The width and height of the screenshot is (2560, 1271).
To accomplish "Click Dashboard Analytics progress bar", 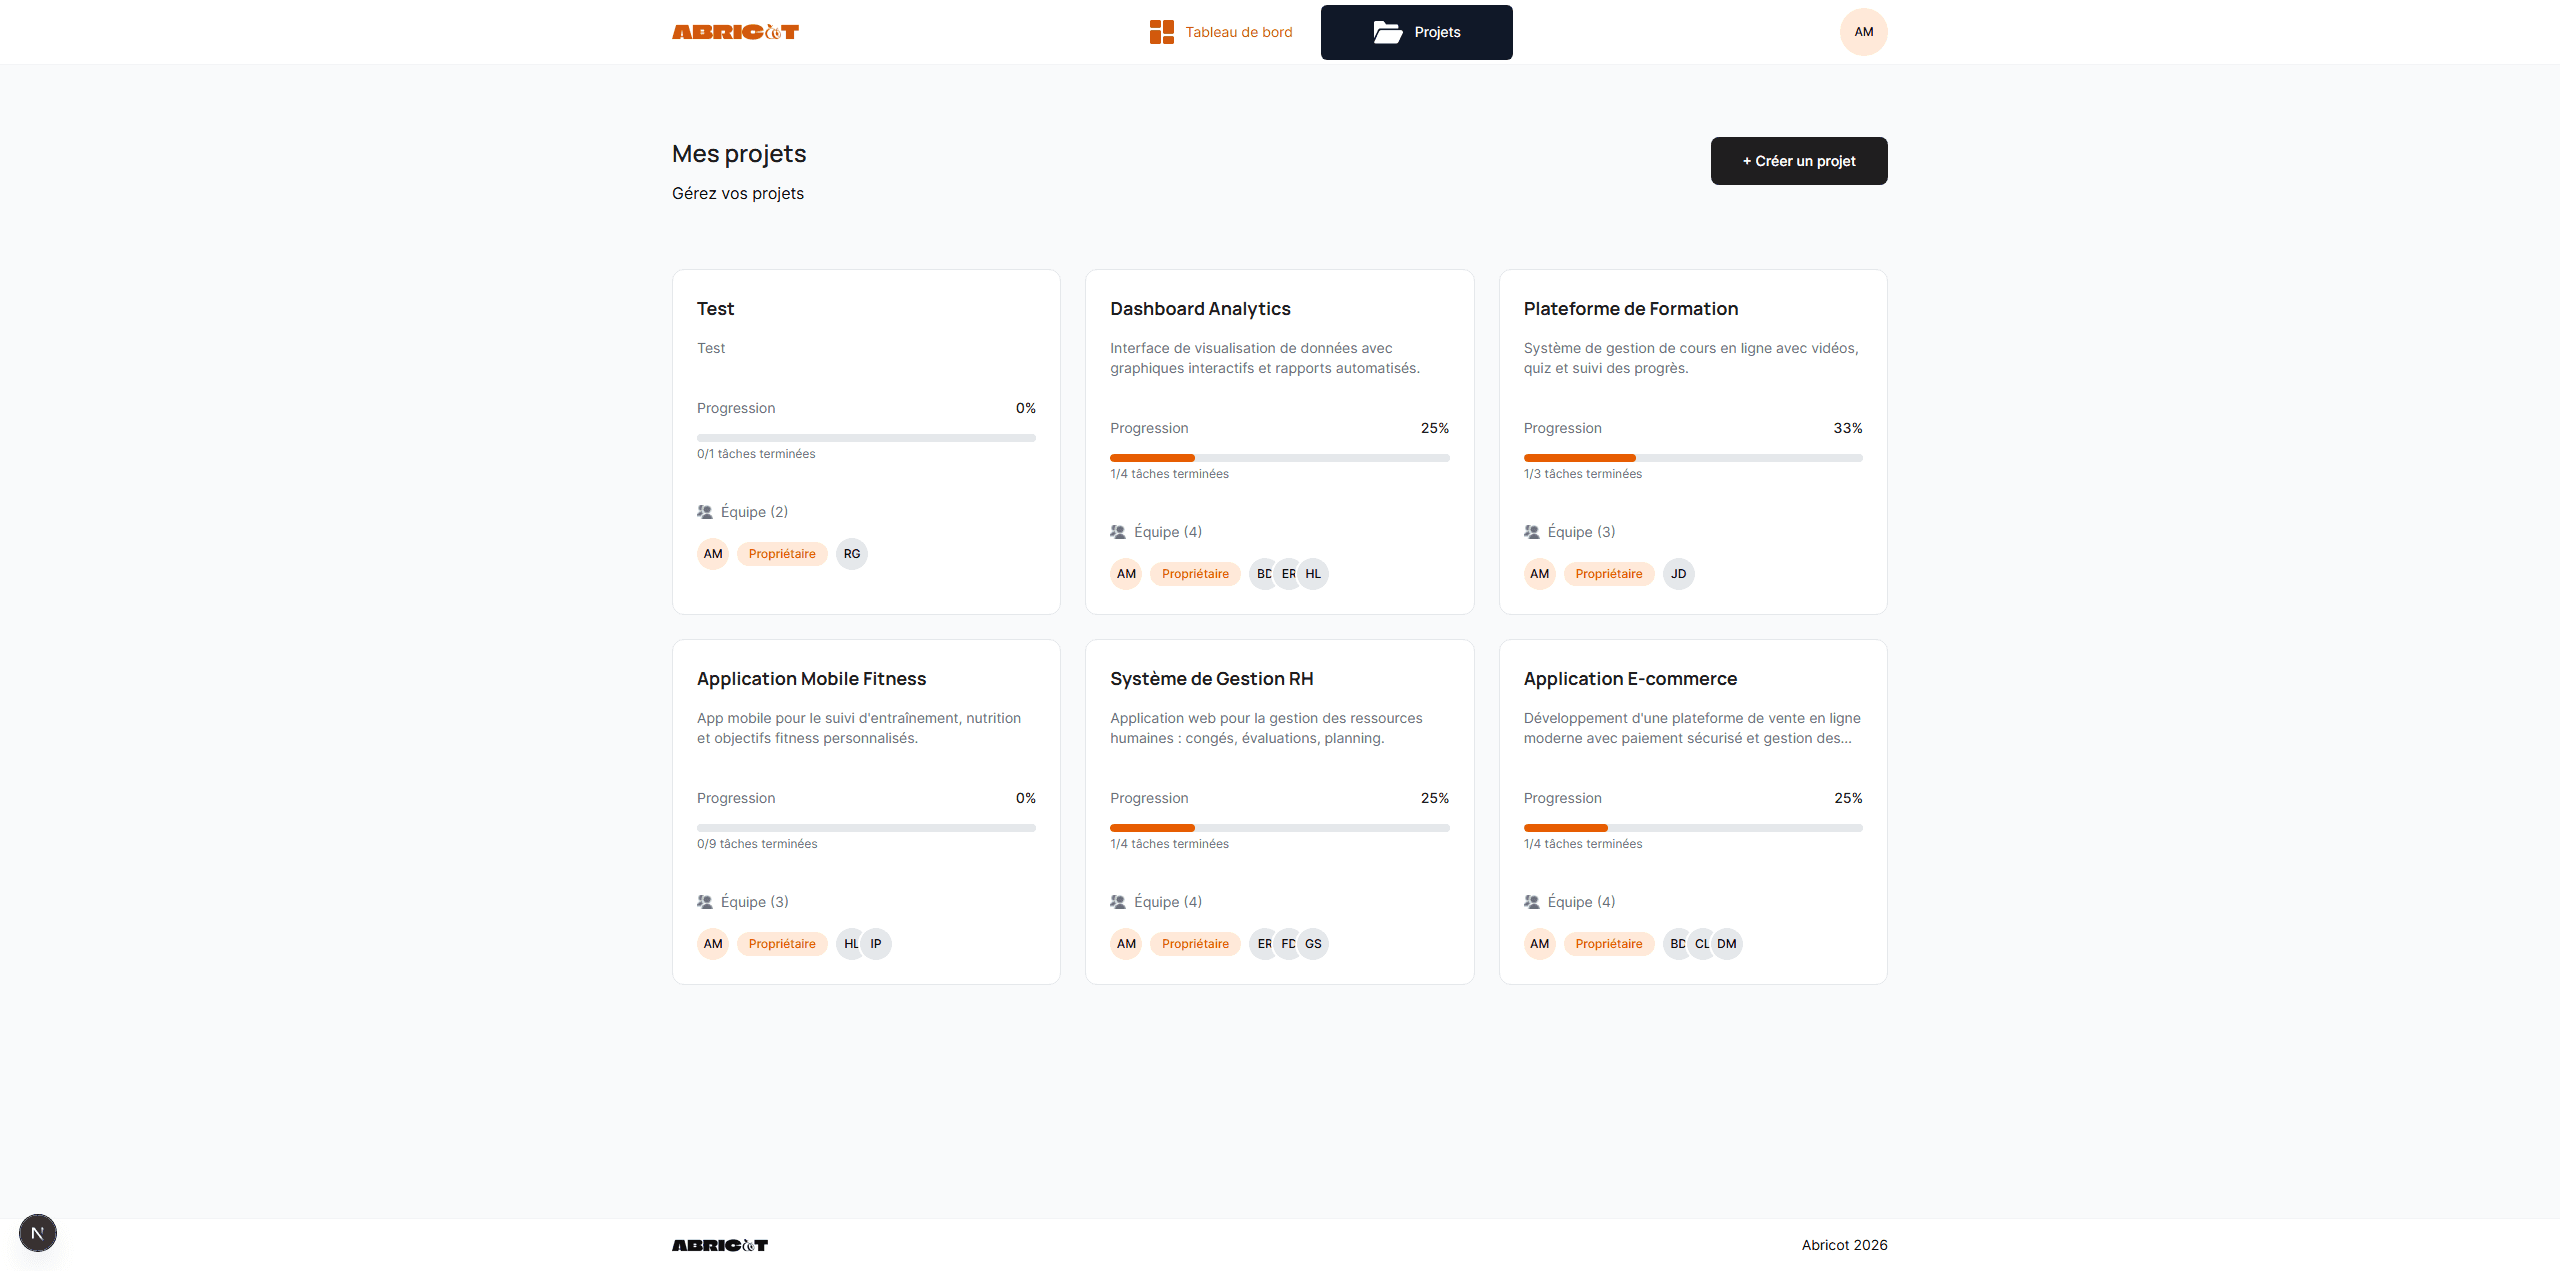I will pos(1279,458).
